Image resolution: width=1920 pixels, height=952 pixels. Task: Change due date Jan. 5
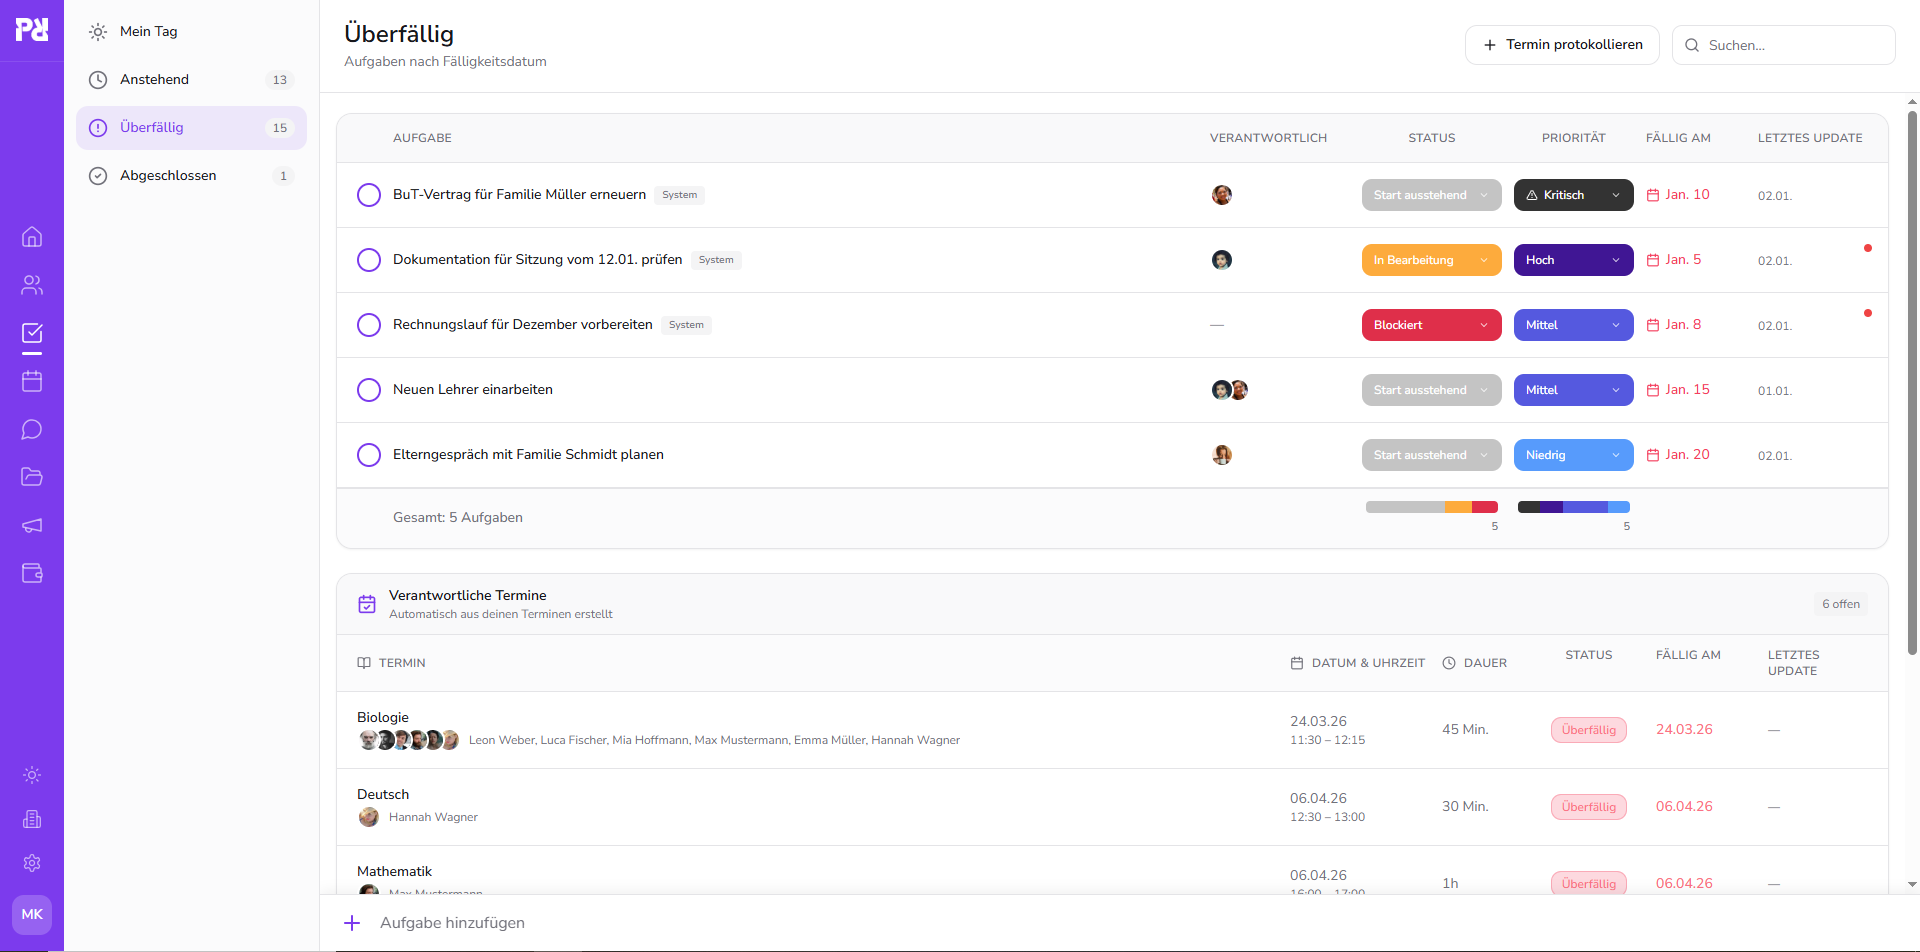1674,260
